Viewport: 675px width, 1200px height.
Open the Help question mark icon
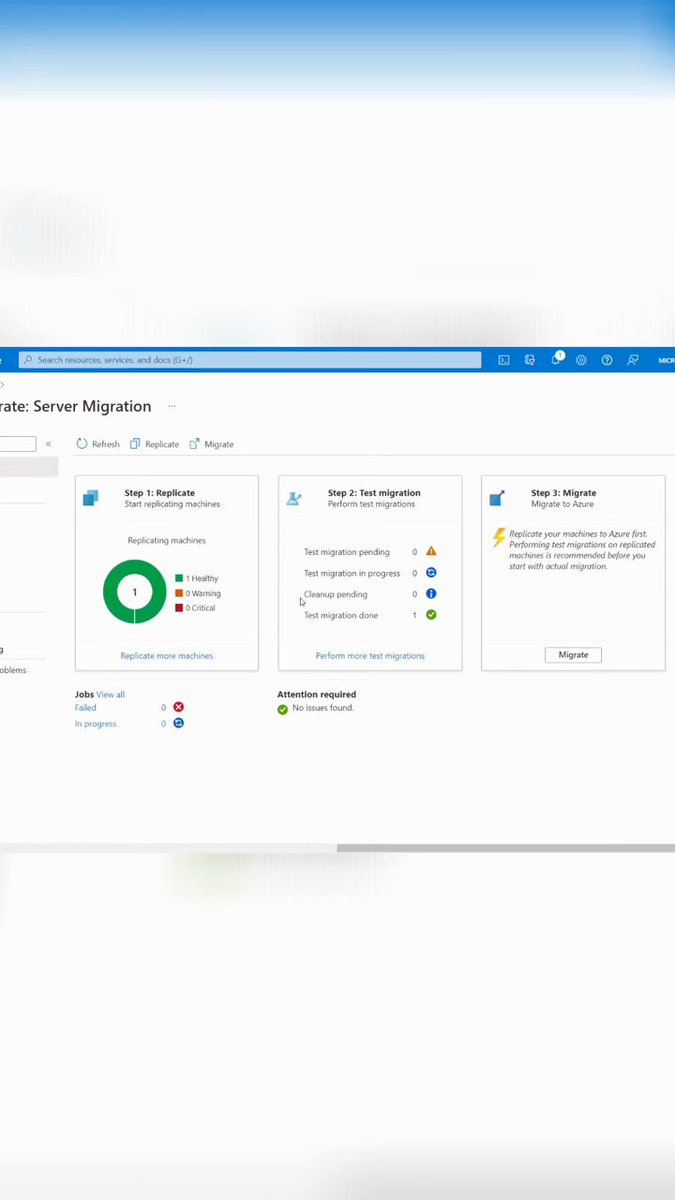pos(607,360)
